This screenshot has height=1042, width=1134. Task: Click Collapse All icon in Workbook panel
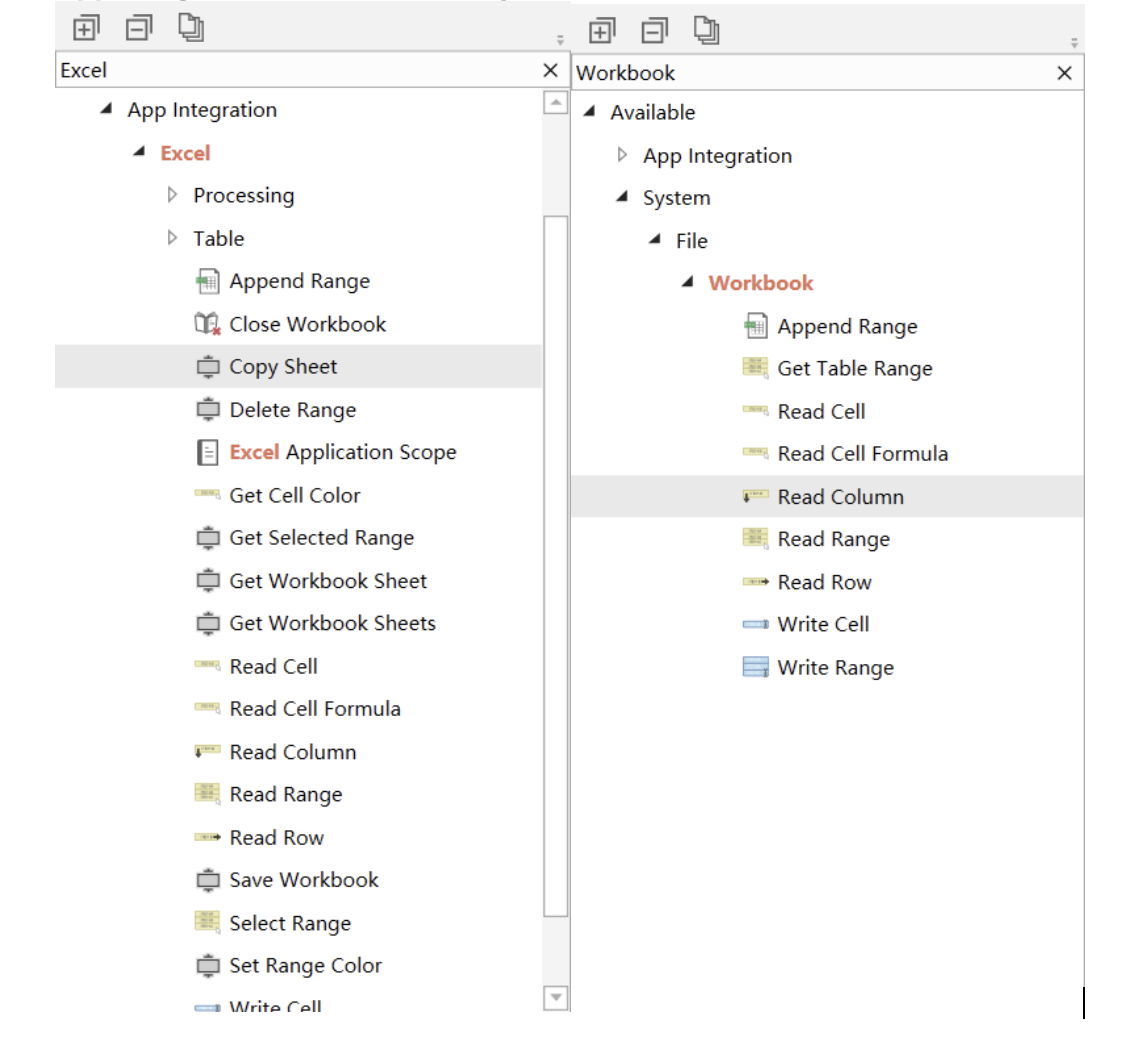655,30
